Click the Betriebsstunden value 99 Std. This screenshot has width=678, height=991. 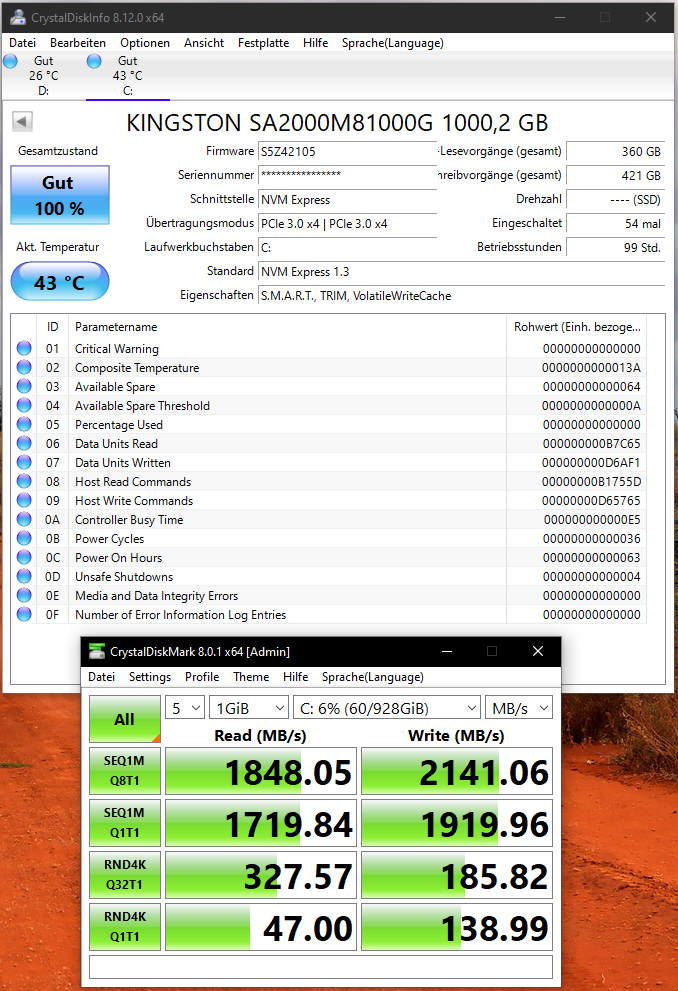click(x=615, y=247)
